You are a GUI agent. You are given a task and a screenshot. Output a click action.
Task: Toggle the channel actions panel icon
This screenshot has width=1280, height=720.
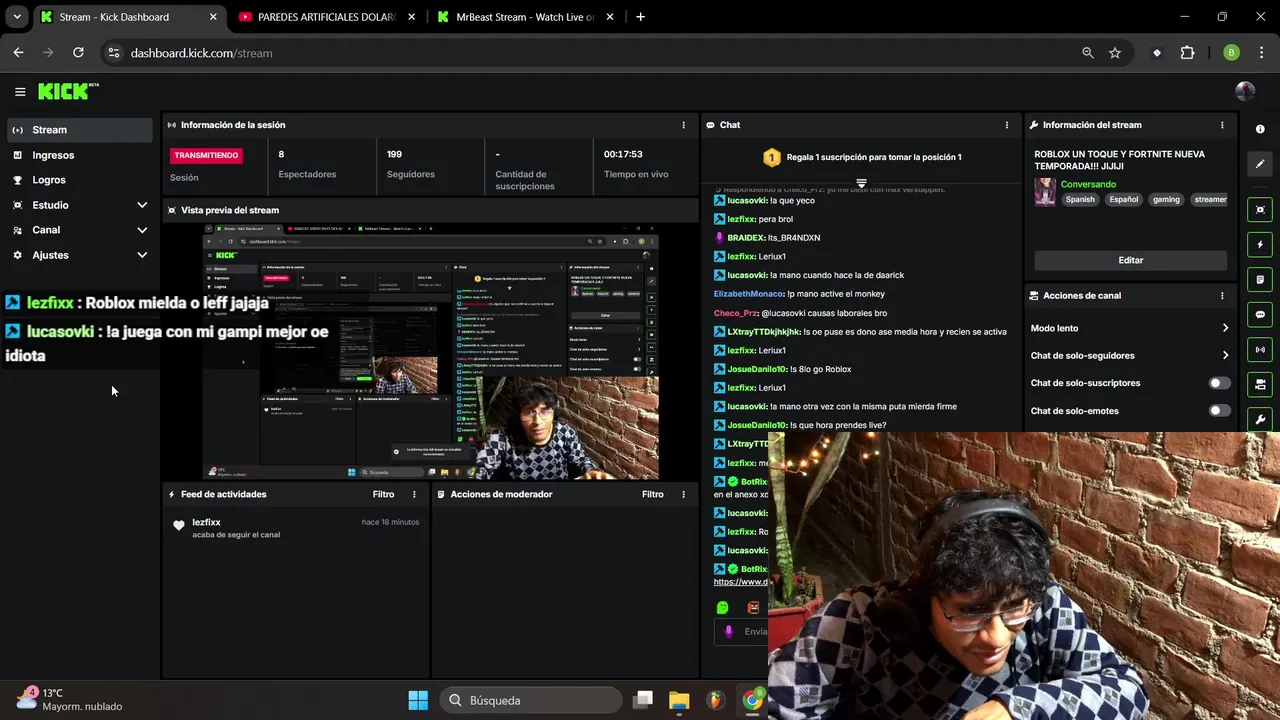pyautogui.click(x=1260, y=384)
